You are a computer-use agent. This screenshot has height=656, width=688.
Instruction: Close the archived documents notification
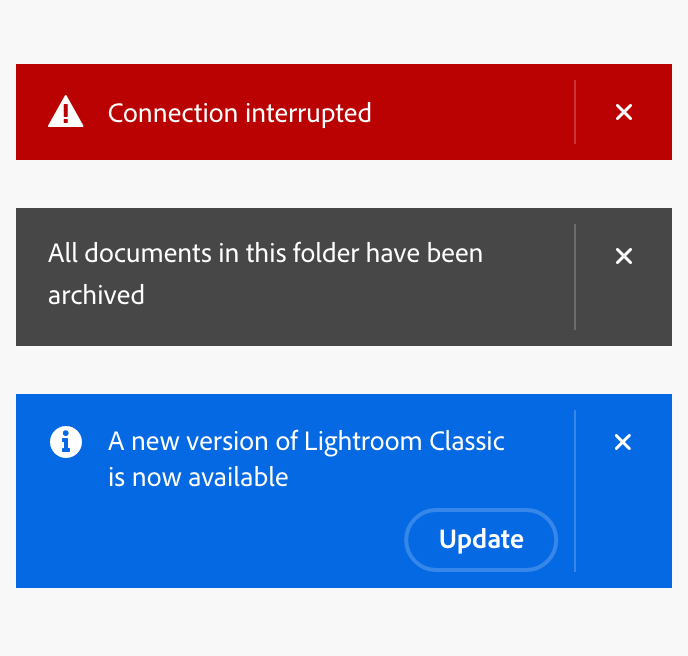coord(624,256)
